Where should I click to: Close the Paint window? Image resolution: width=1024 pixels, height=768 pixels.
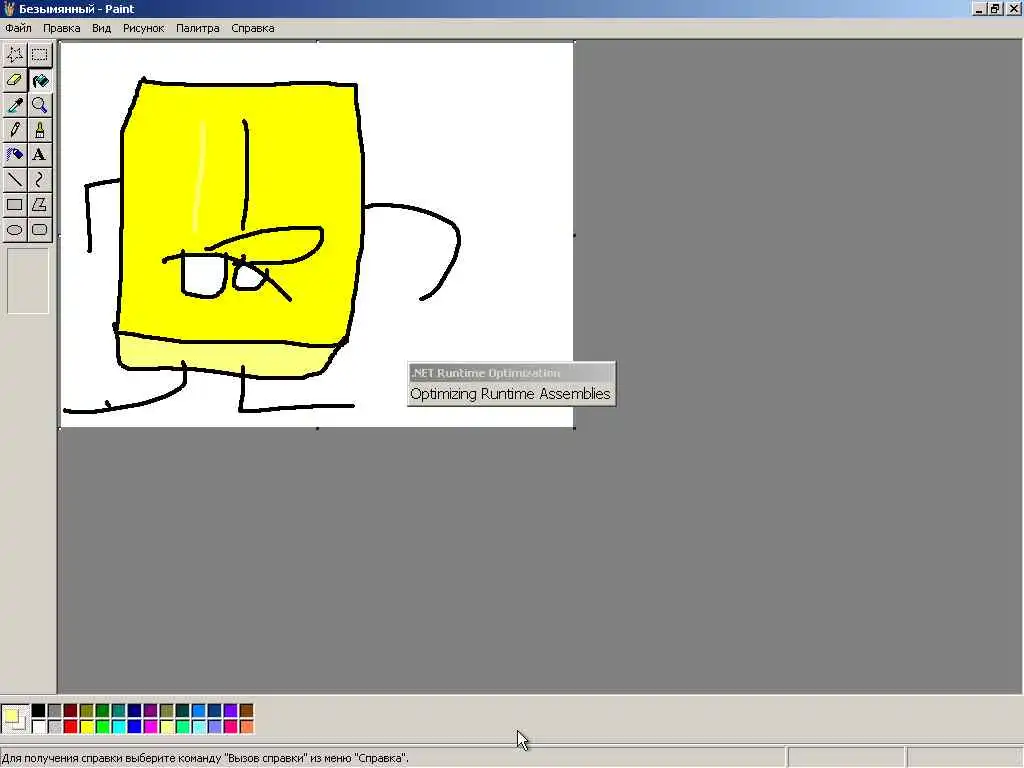click(x=1013, y=9)
